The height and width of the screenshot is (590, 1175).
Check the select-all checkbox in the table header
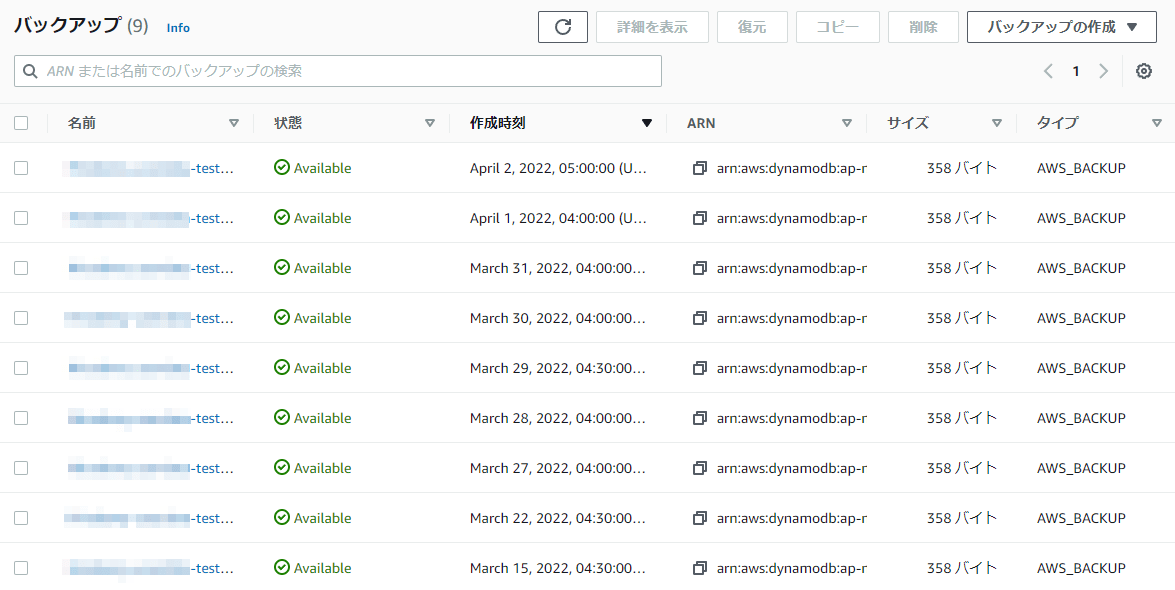[21, 122]
